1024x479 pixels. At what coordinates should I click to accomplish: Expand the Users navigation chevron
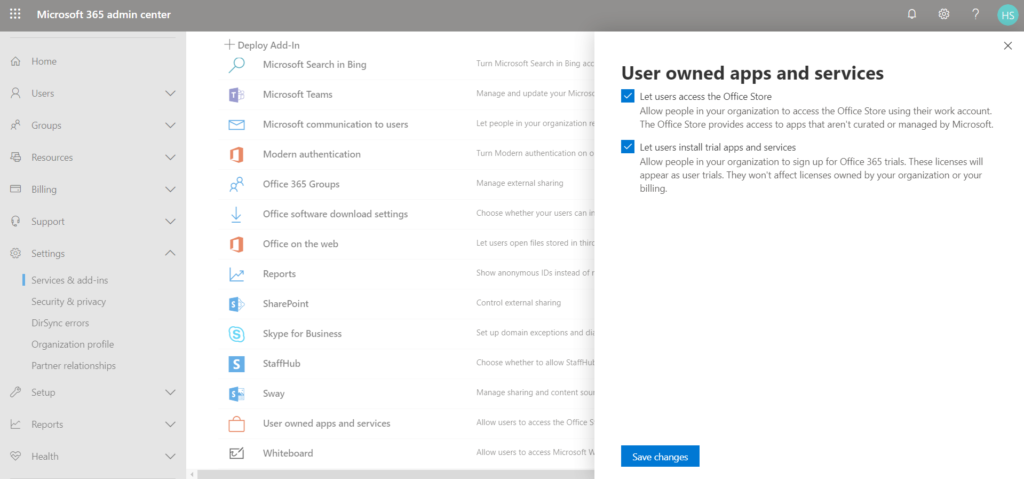[x=170, y=93]
